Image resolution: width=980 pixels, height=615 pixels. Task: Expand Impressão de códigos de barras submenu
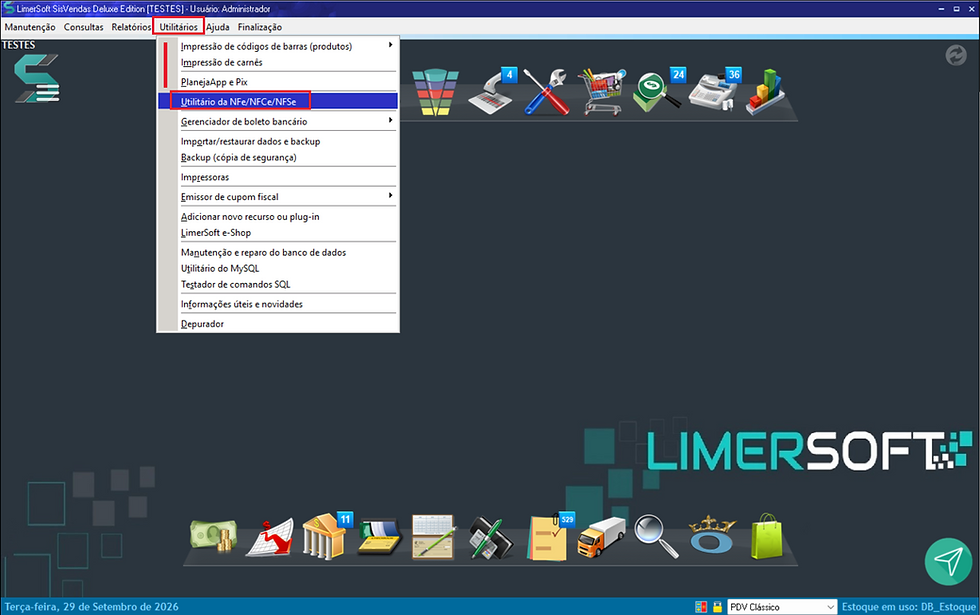click(279, 46)
